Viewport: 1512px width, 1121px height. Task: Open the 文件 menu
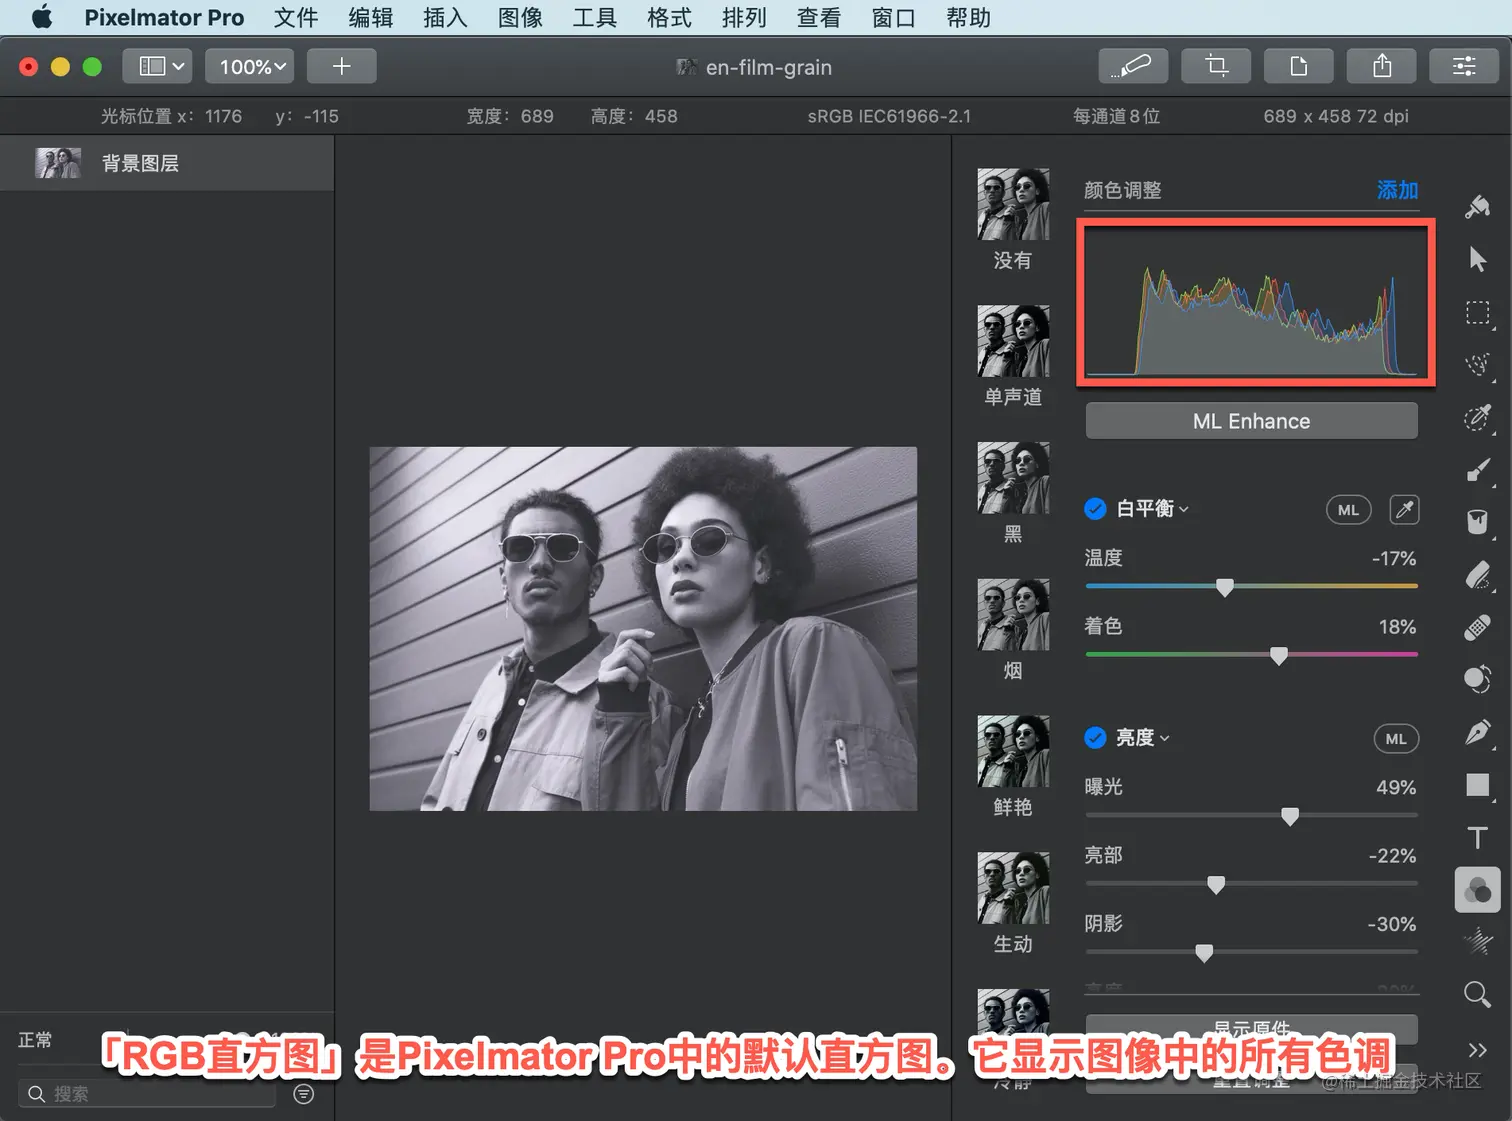(x=296, y=18)
